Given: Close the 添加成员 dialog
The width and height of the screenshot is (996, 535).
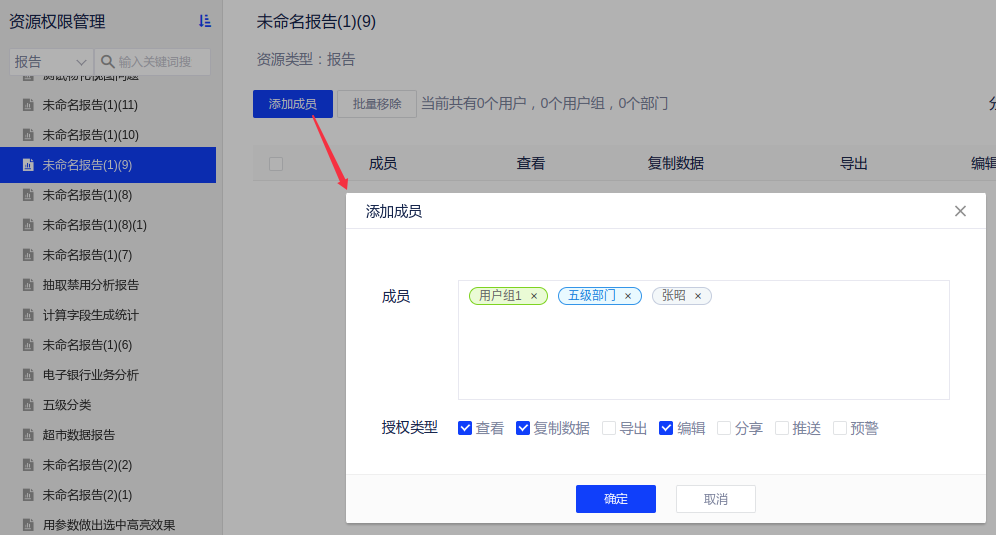Looking at the screenshot, I should click(960, 211).
